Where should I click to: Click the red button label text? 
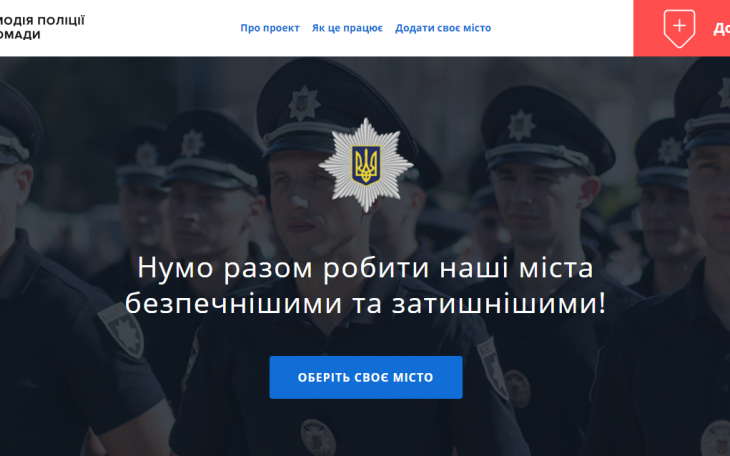tap(721, 29)
